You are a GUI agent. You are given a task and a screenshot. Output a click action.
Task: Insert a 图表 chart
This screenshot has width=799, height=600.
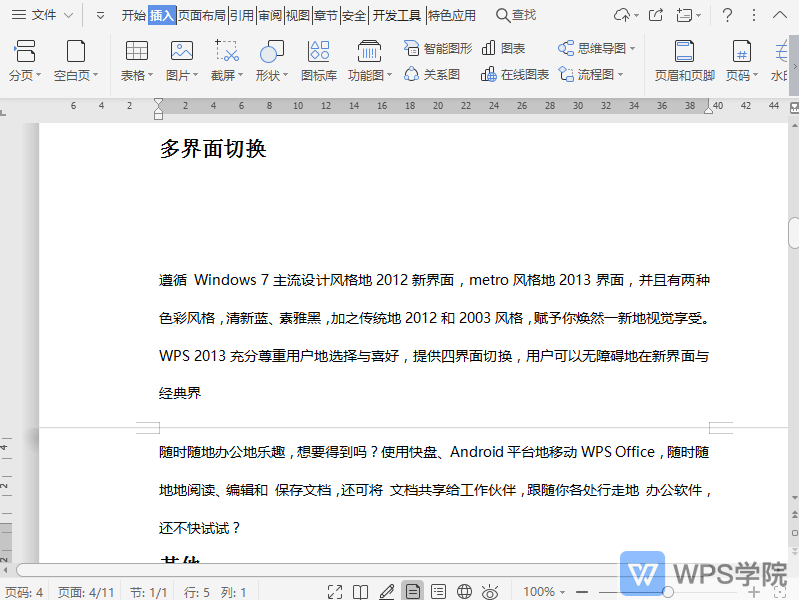503,48
